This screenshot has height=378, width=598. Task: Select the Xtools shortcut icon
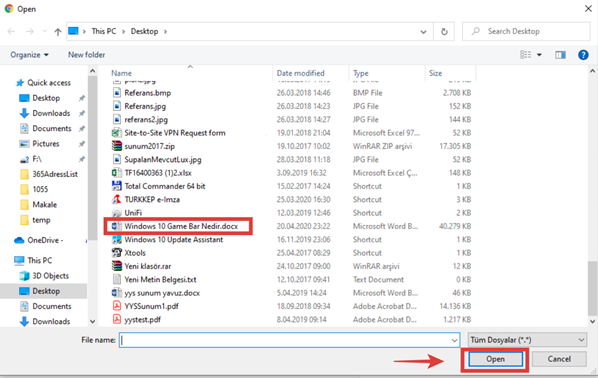click(117, 253)
